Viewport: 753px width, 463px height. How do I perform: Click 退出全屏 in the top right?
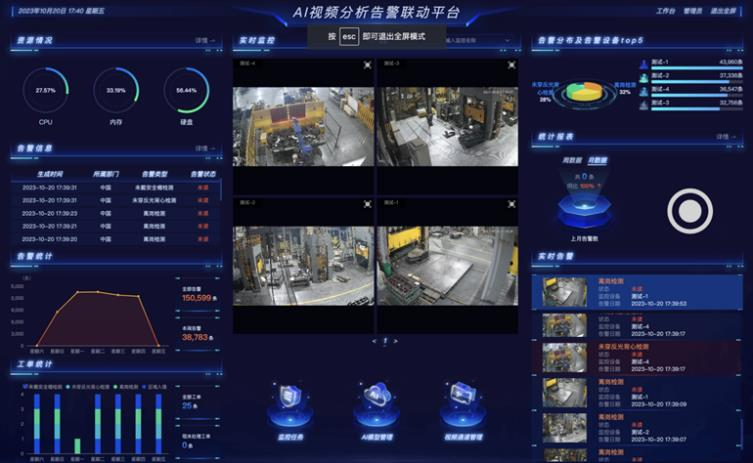click(722, 11)
